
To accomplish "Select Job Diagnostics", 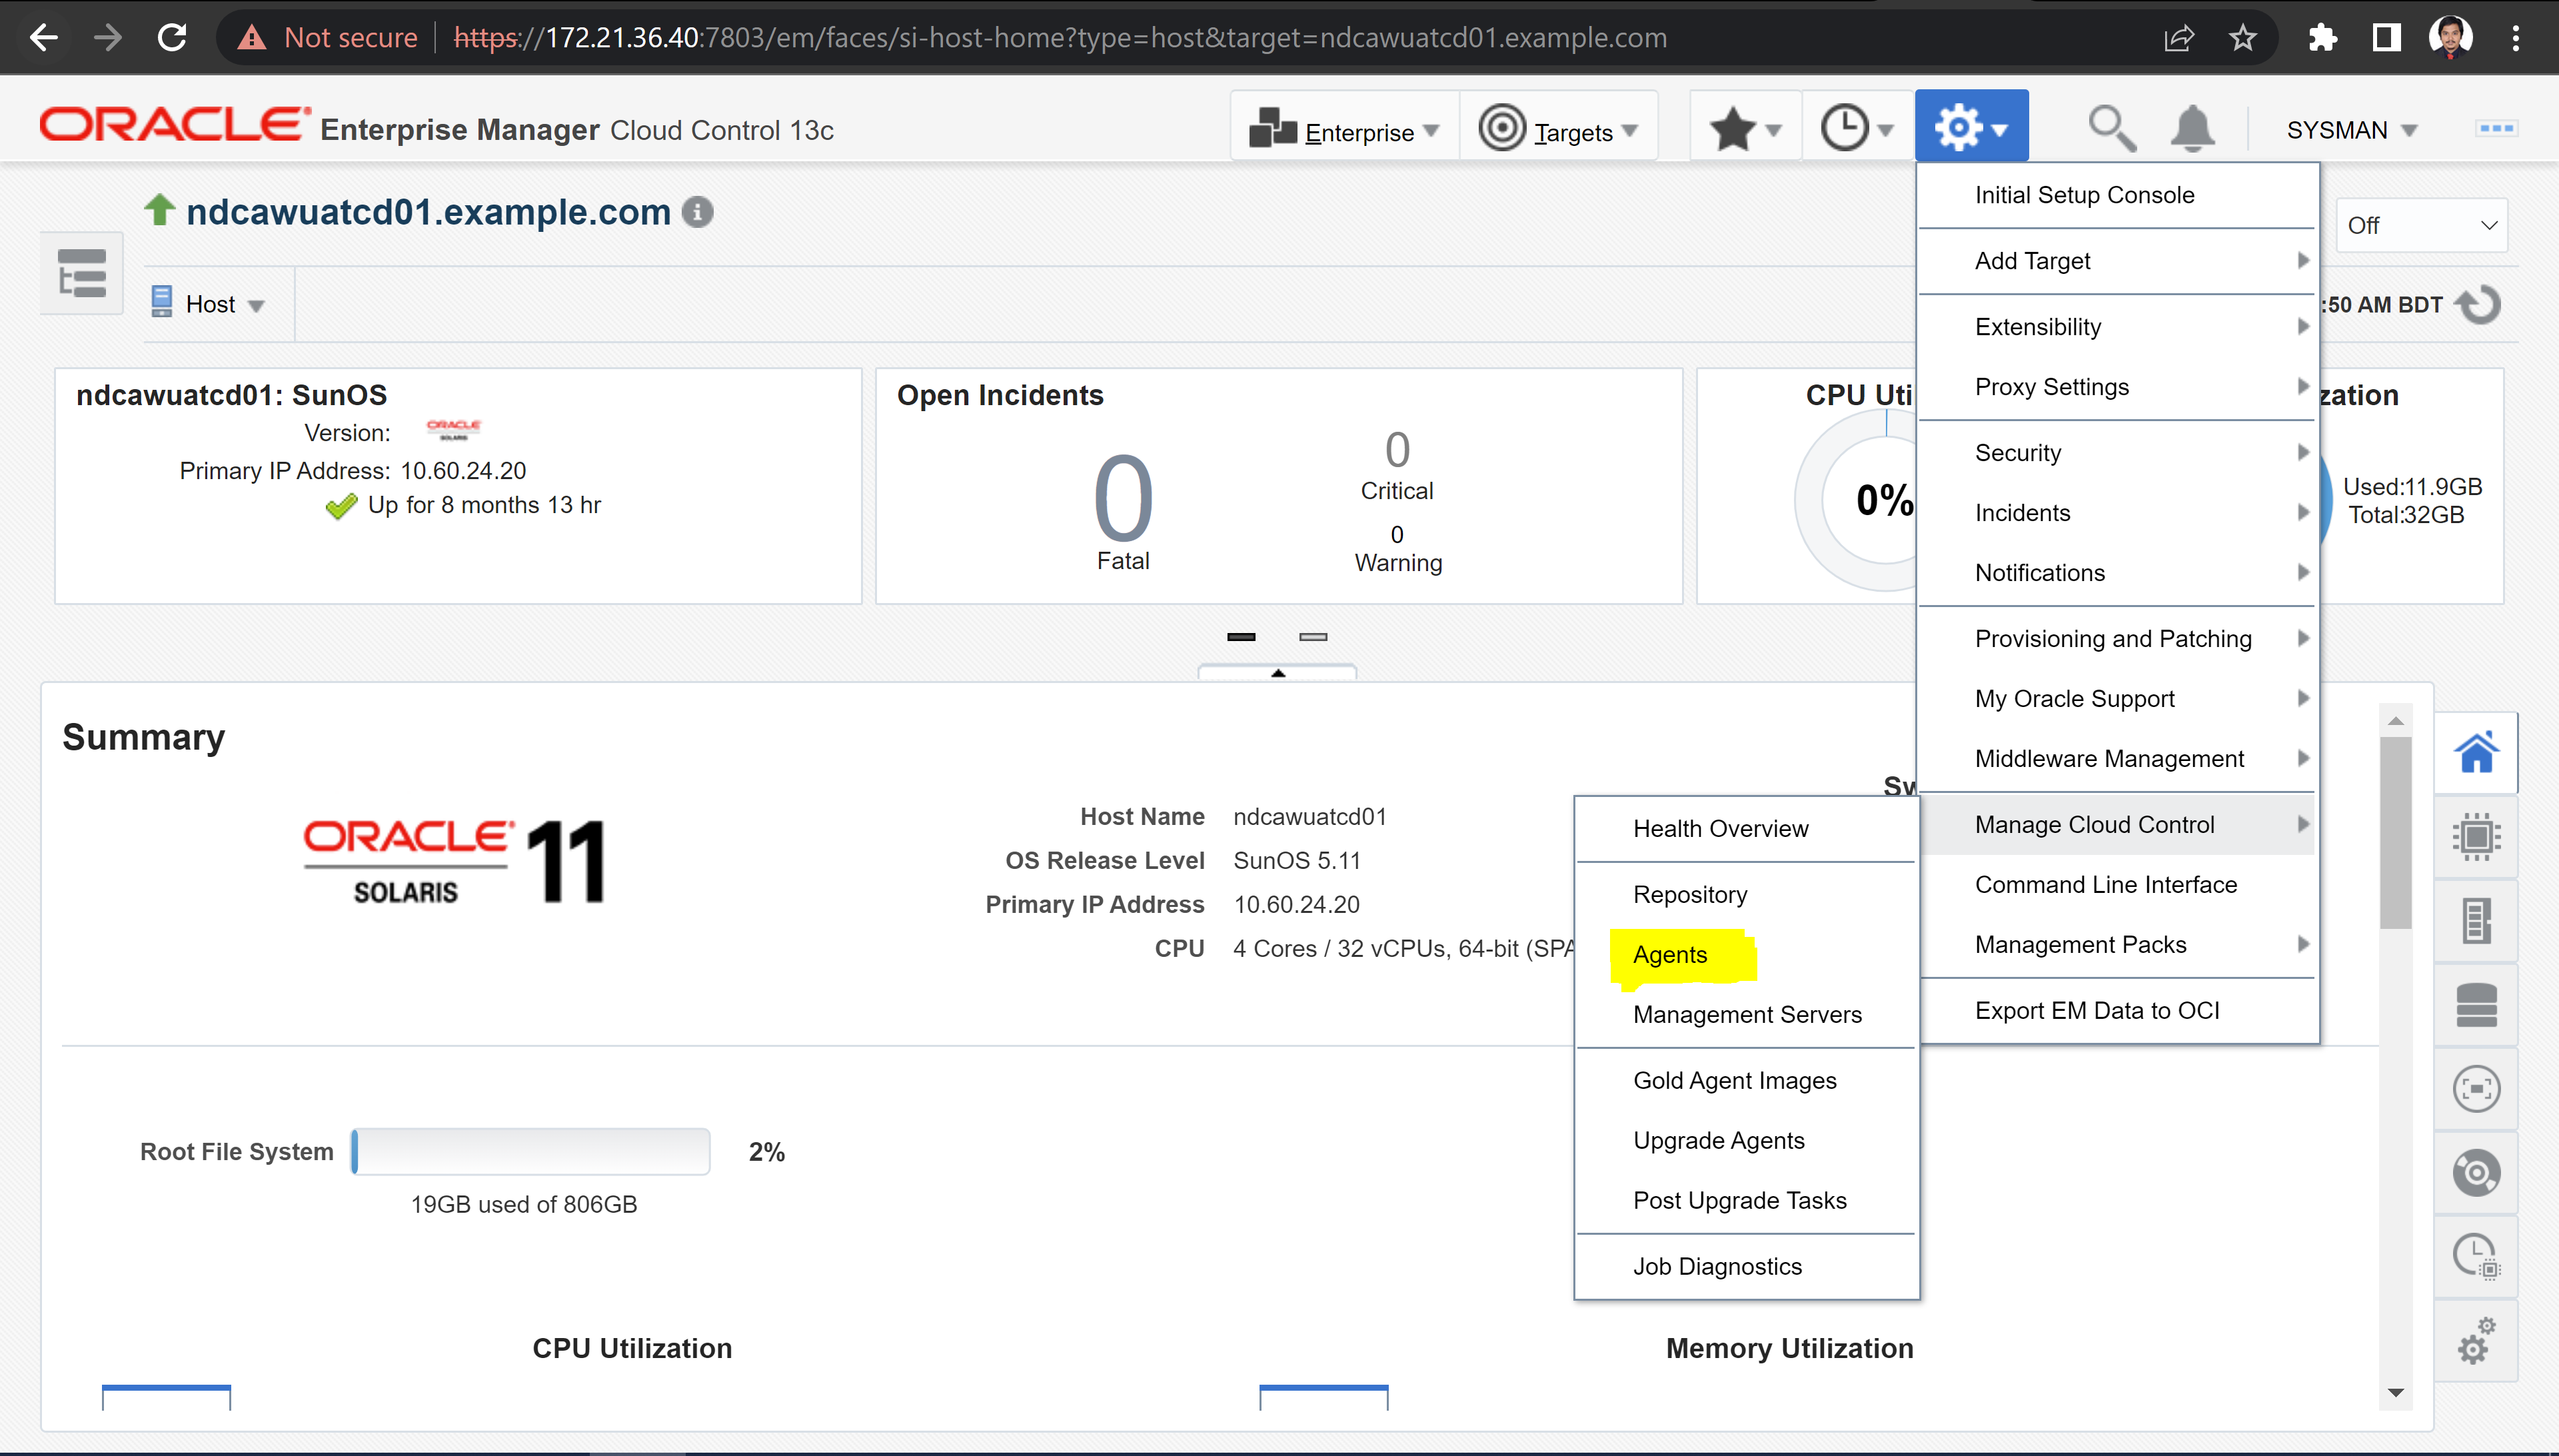I will coord(1746,1267).
